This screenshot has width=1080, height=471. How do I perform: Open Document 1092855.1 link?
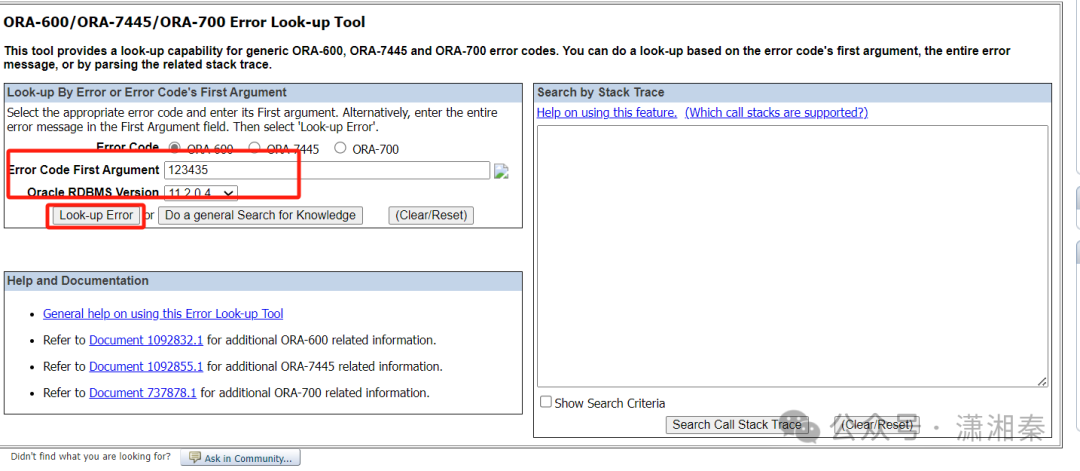click(146, 366)
